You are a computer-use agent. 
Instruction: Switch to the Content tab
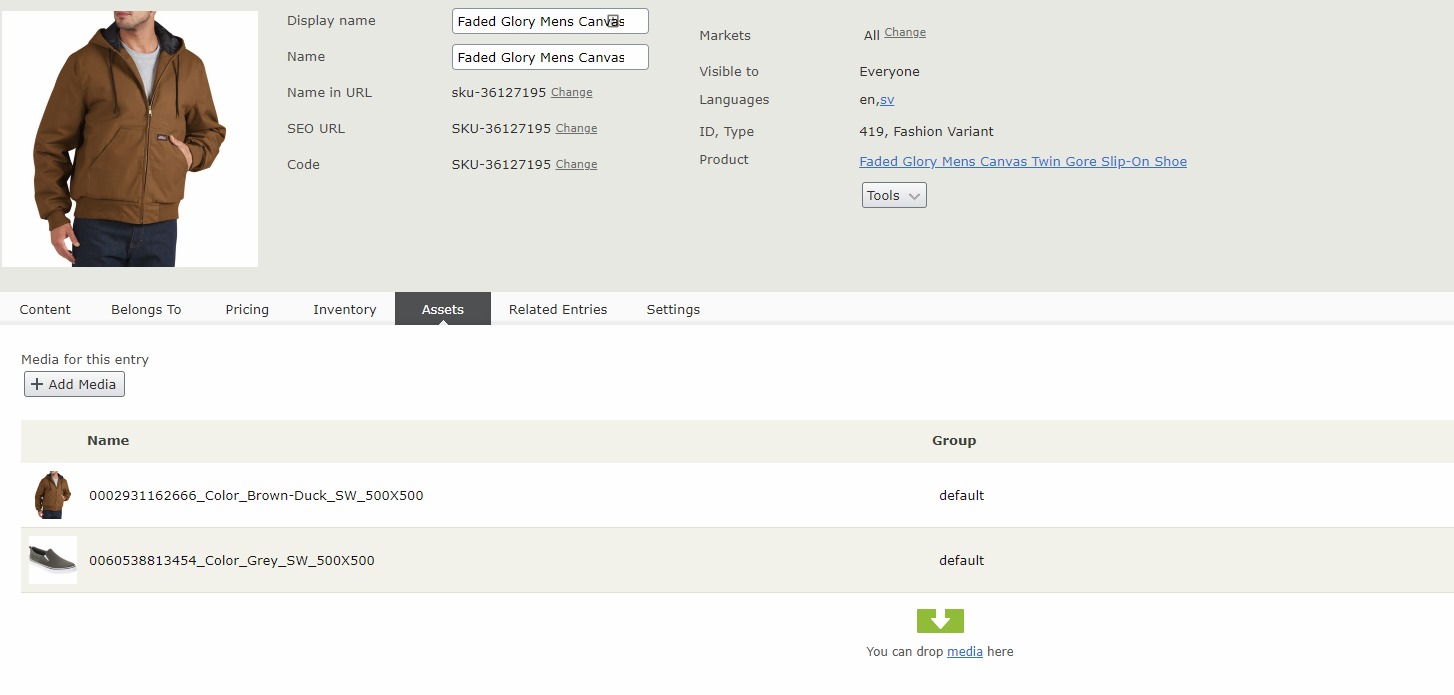pyautogui.click(x=45, y=309)
